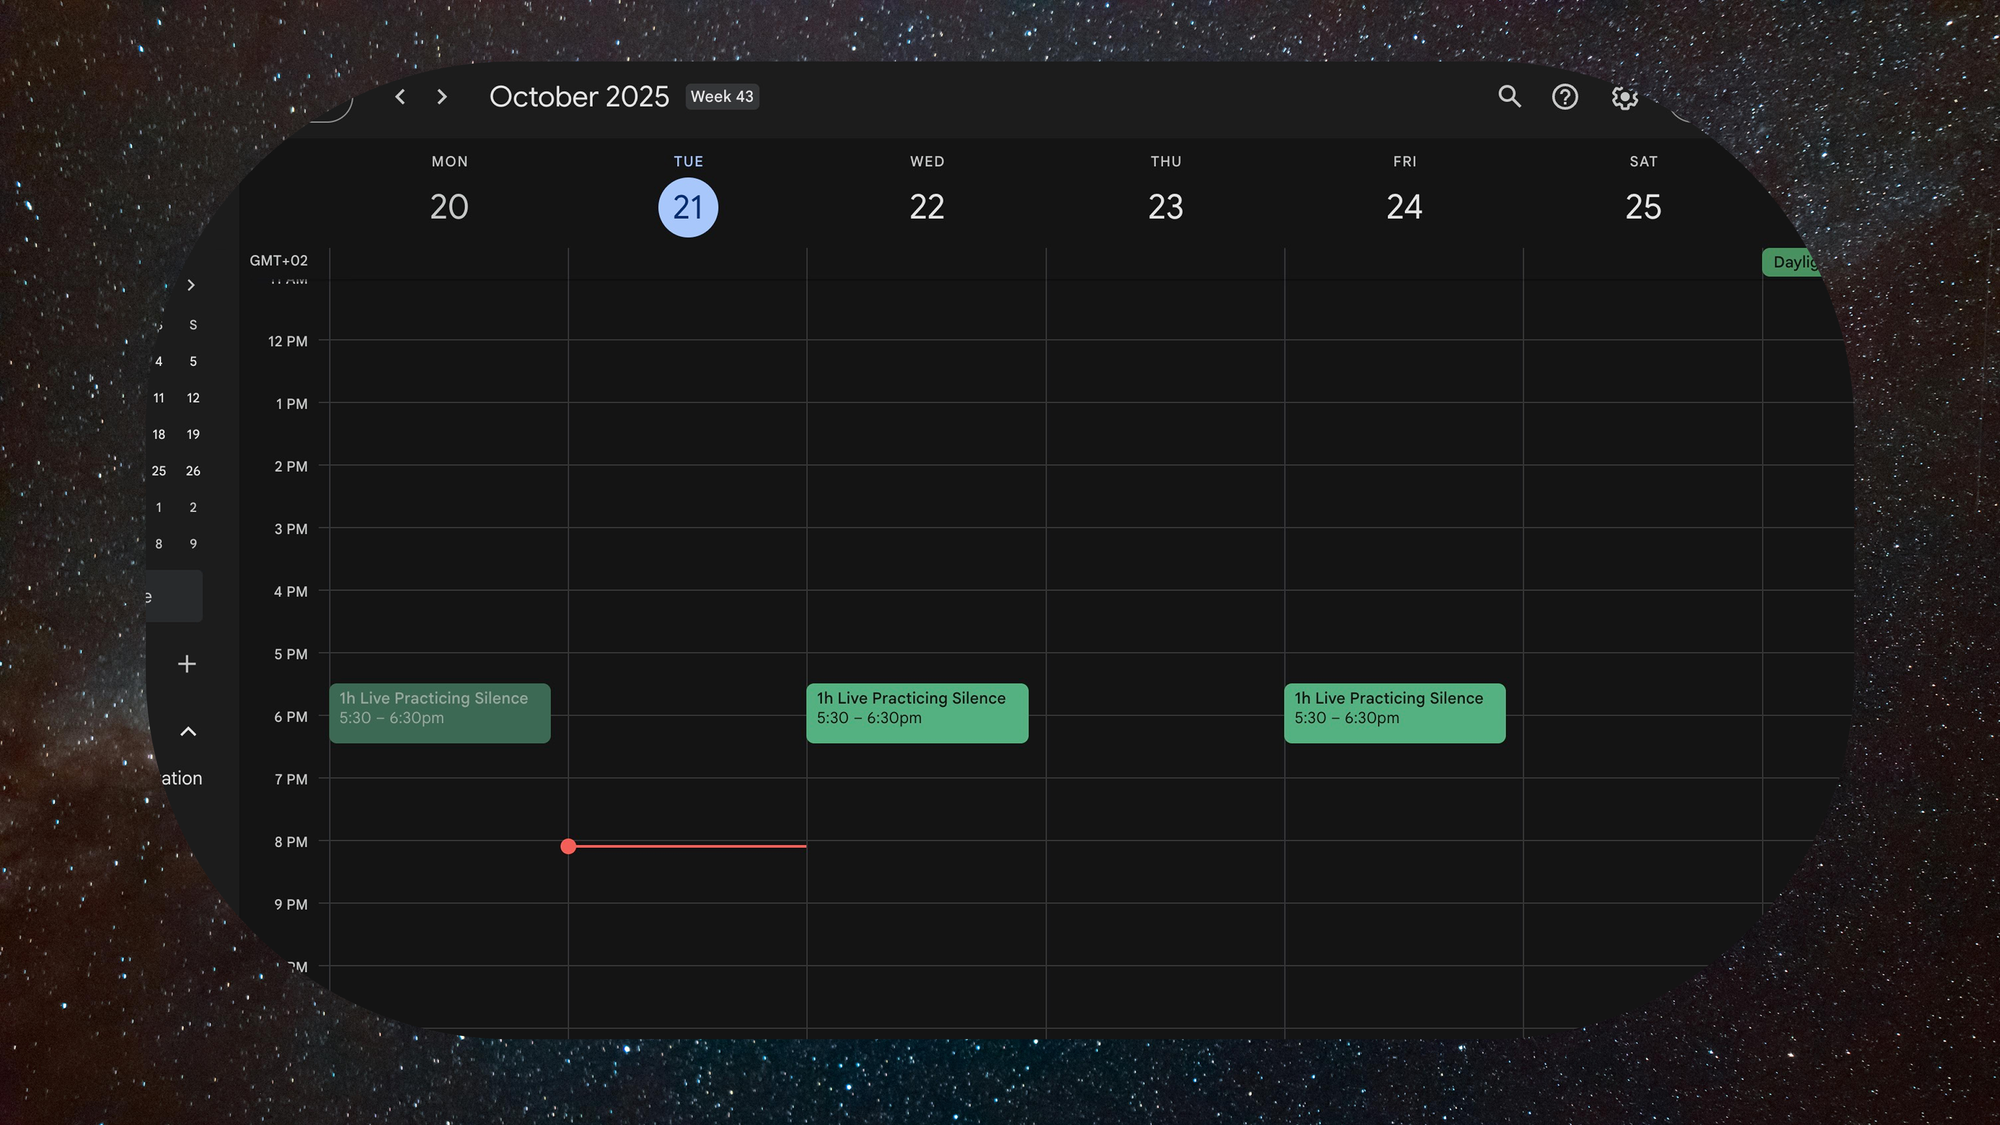Open Friday's Live Practicing Silence event
Screen dimensions: 2000x1125
point(1394,712)
